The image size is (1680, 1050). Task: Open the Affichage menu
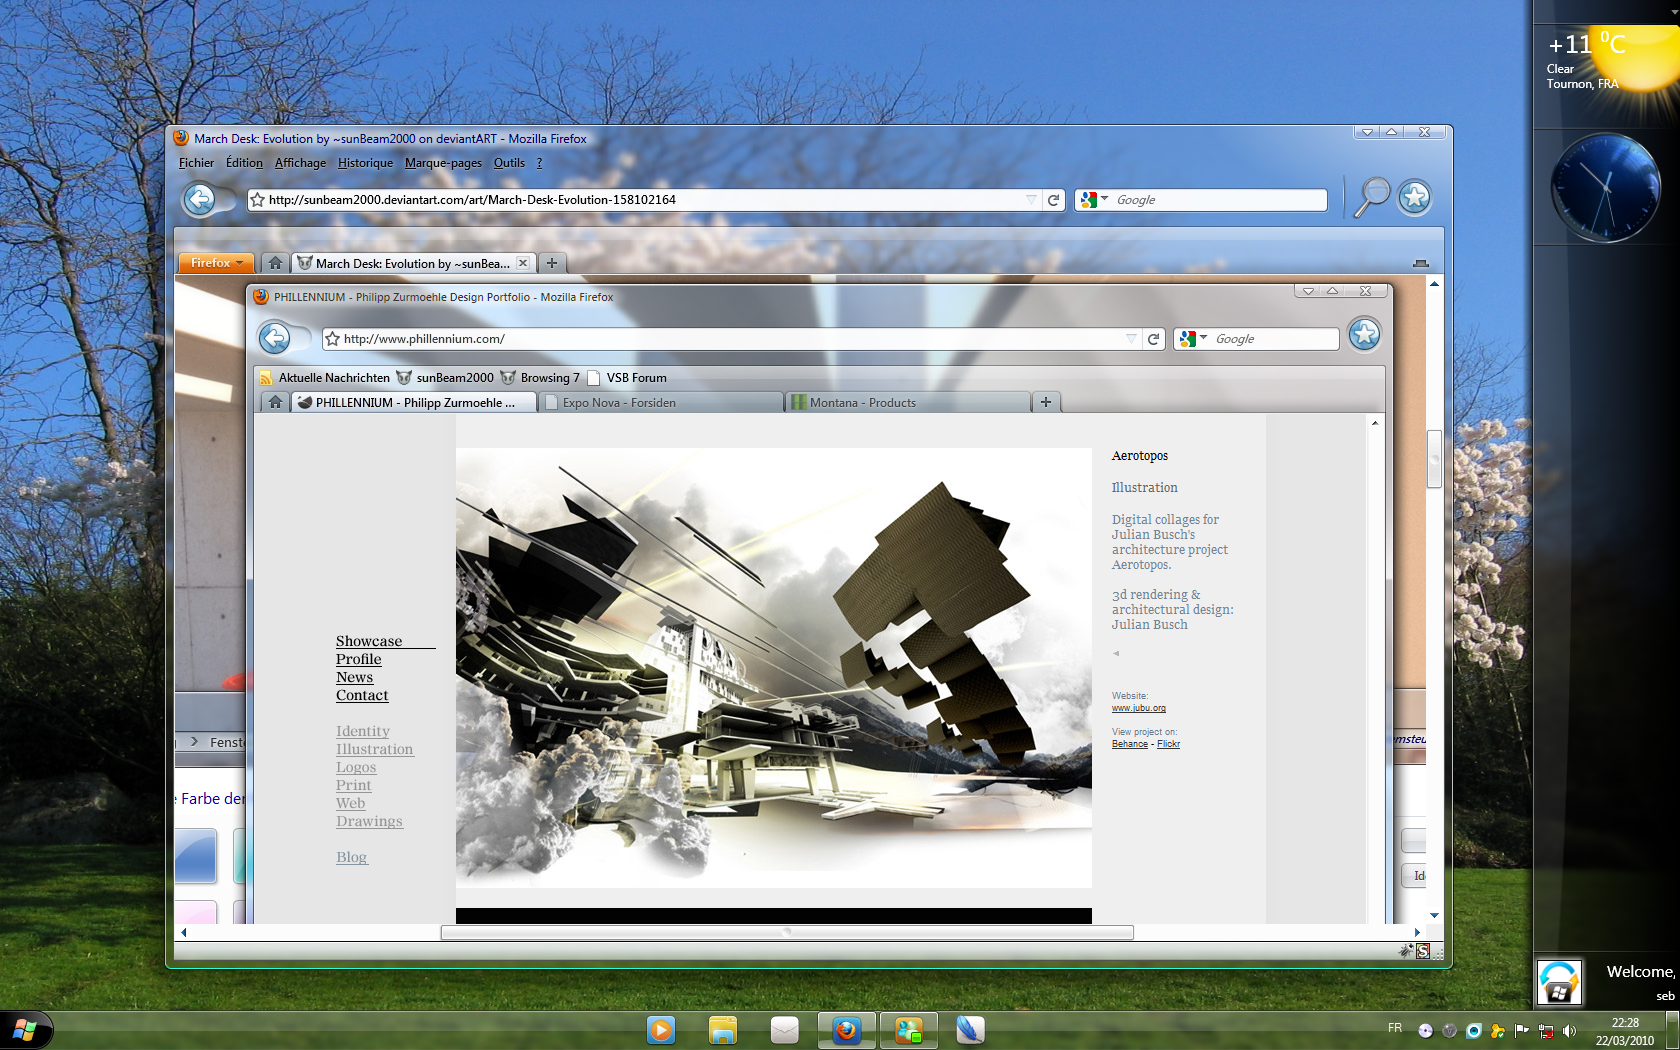300,163
